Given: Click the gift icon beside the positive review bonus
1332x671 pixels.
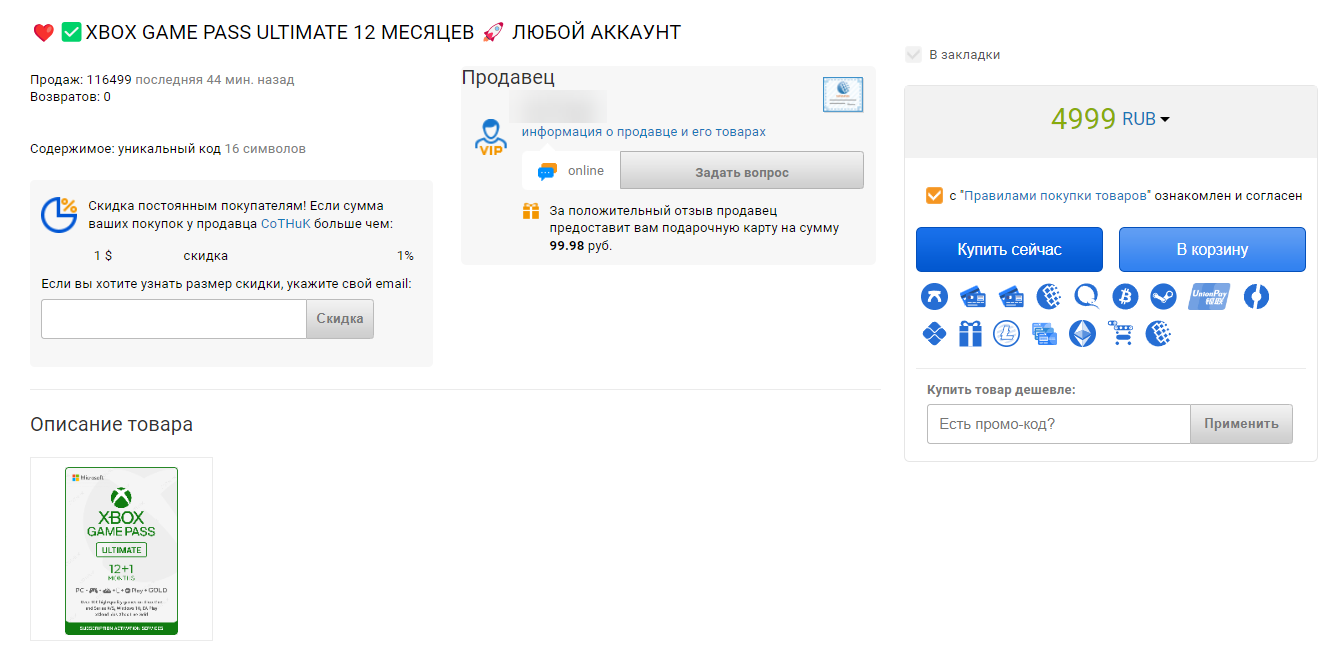Looking at the screenshot, I should tap(531, 211).
